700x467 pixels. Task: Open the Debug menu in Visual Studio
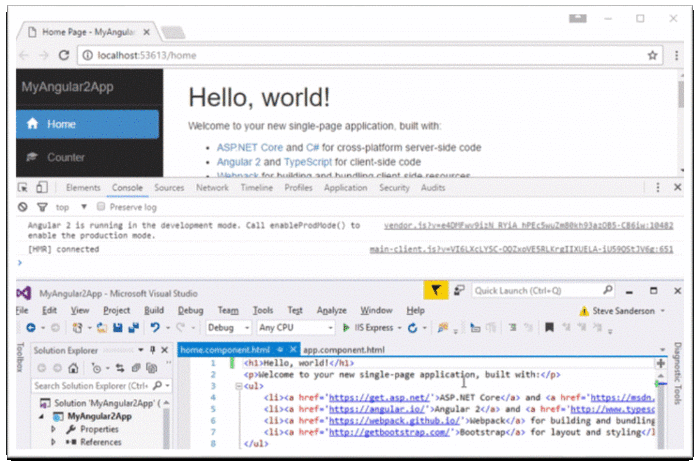tap(191, 310)
